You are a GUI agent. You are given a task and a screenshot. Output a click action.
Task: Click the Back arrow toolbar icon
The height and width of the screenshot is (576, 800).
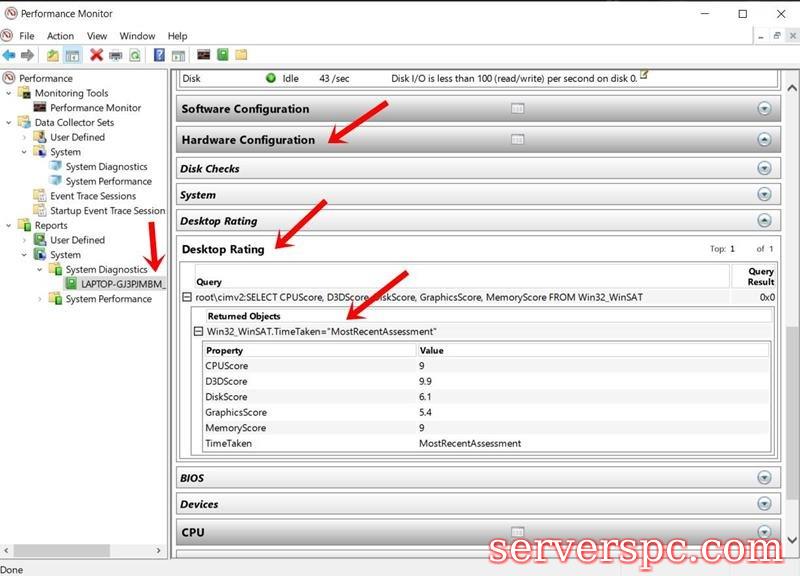[10, 55]
